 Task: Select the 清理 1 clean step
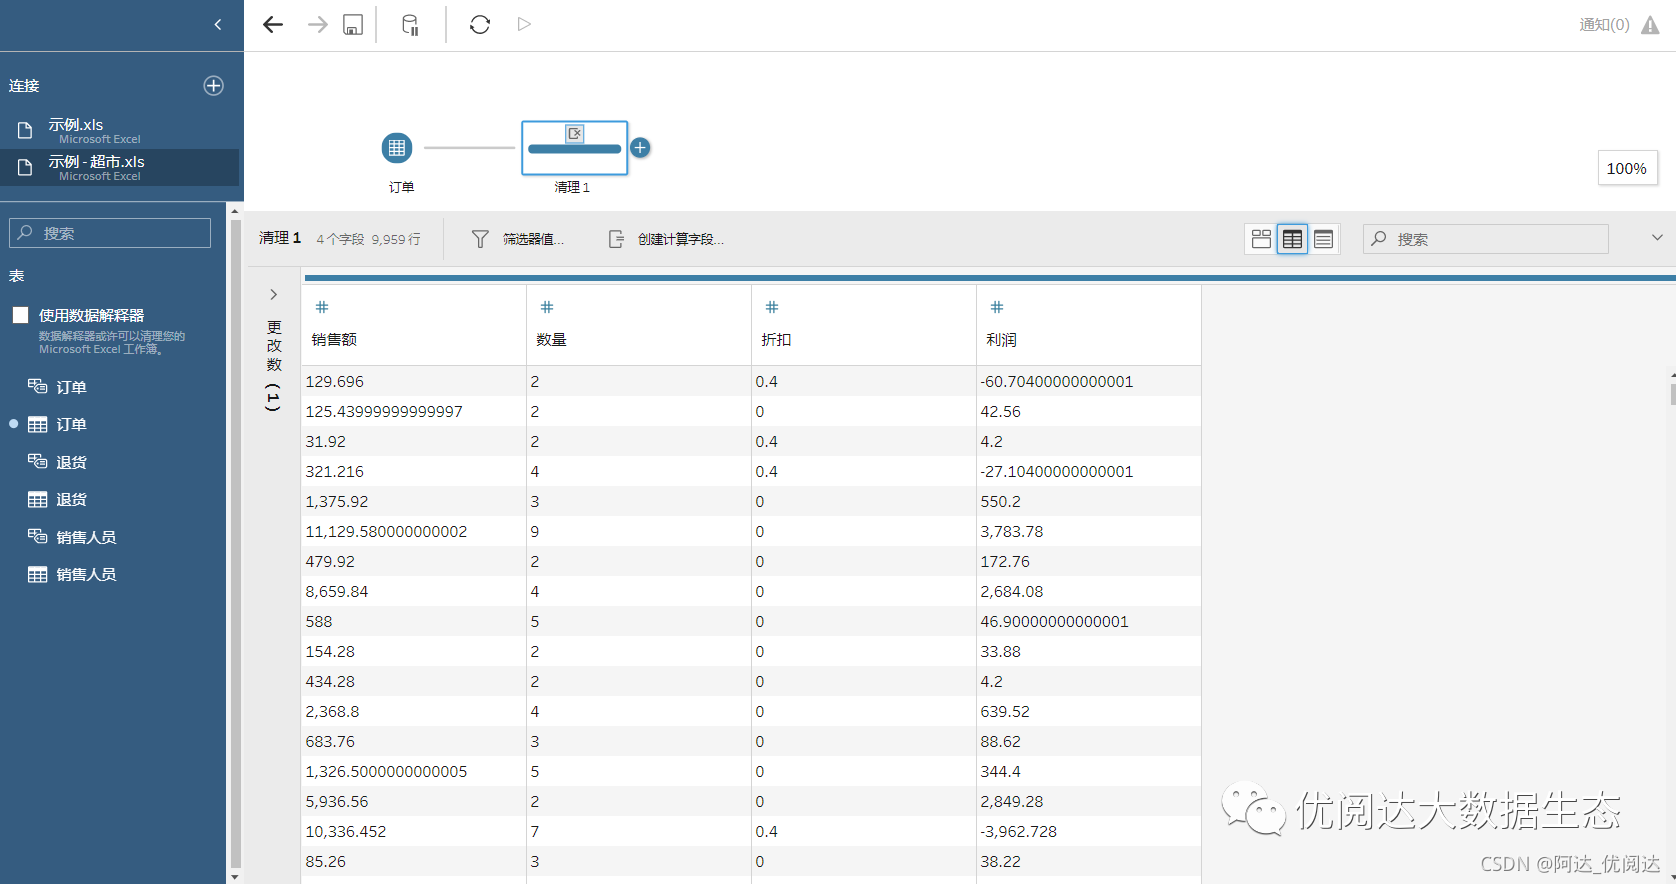pyautogui.click(x=574, y=148)
